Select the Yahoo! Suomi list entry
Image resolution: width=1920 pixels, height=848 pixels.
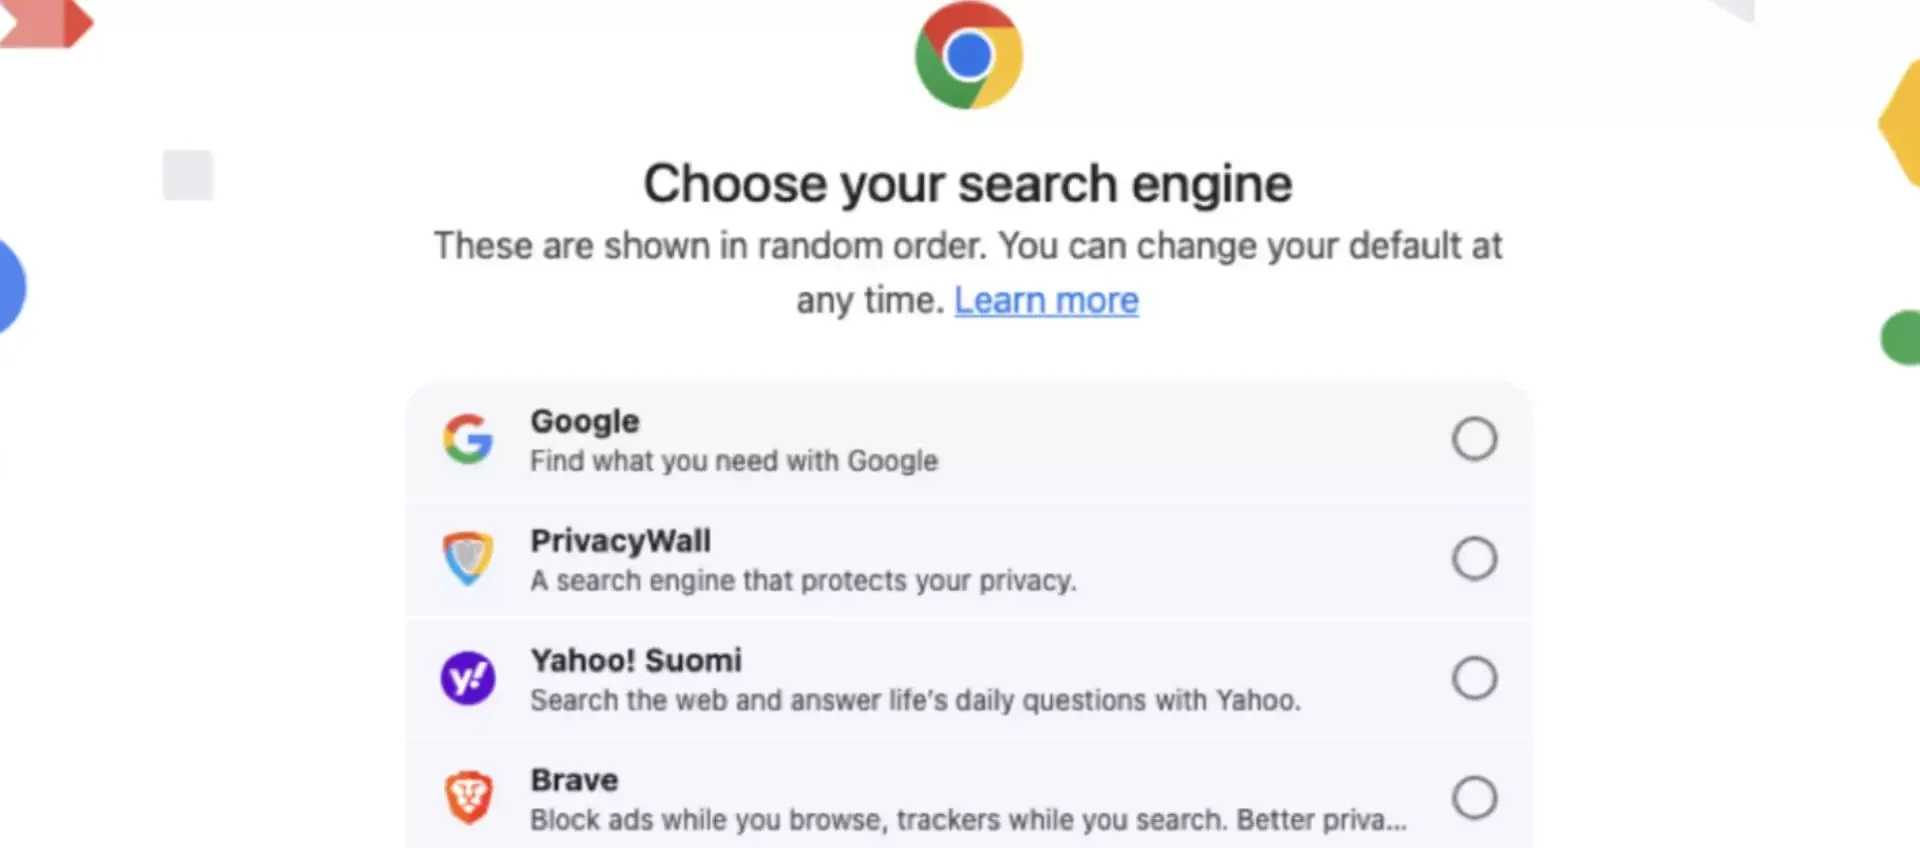966,678
